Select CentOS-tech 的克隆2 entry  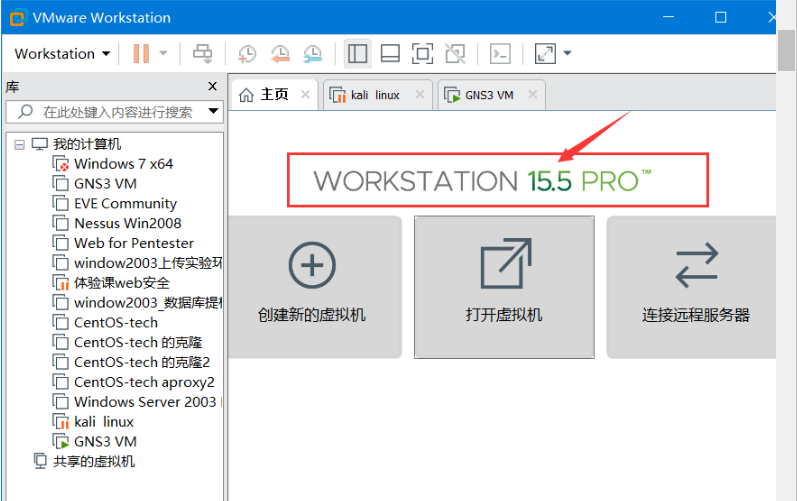tap(142, 362)
